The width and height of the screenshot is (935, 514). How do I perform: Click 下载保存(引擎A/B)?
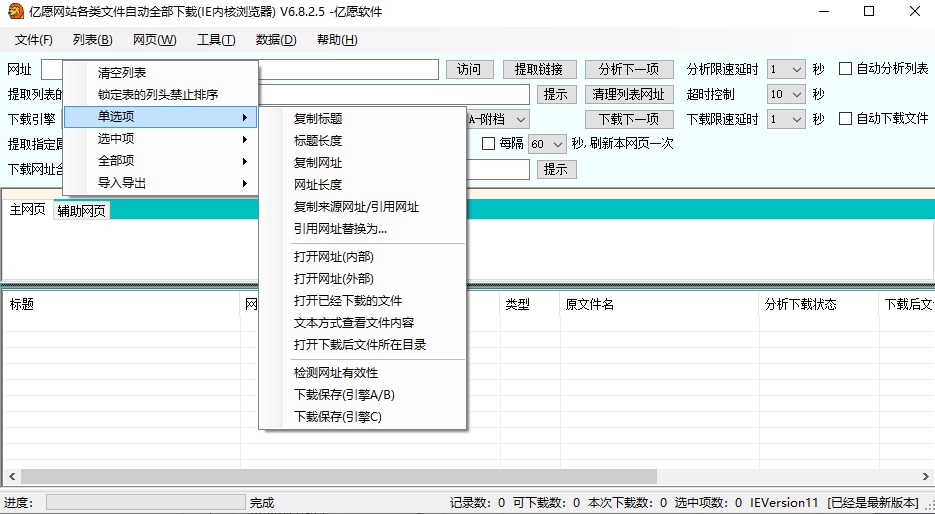[363, 395]
